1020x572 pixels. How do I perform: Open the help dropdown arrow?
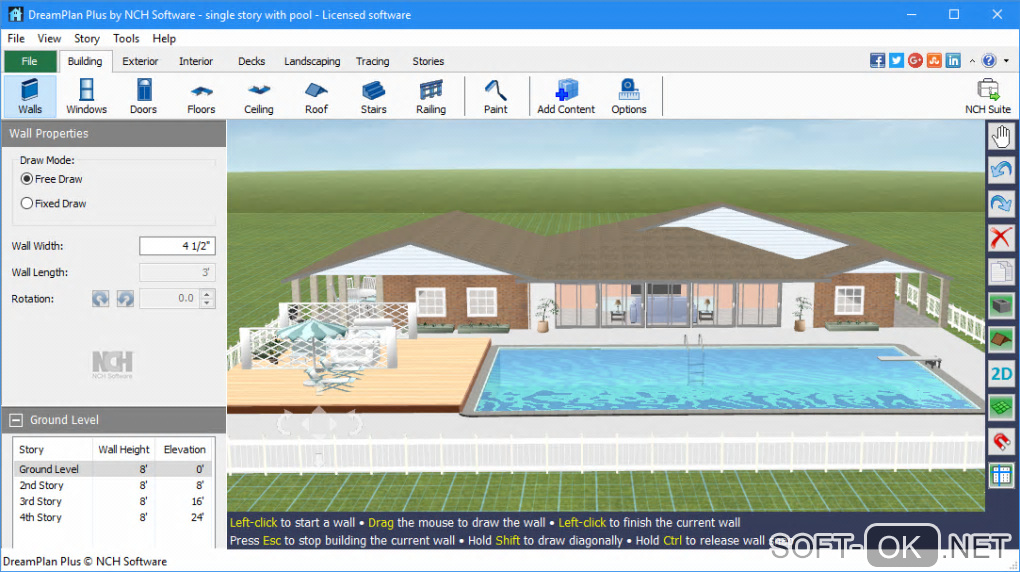(x=1006, y=61)
